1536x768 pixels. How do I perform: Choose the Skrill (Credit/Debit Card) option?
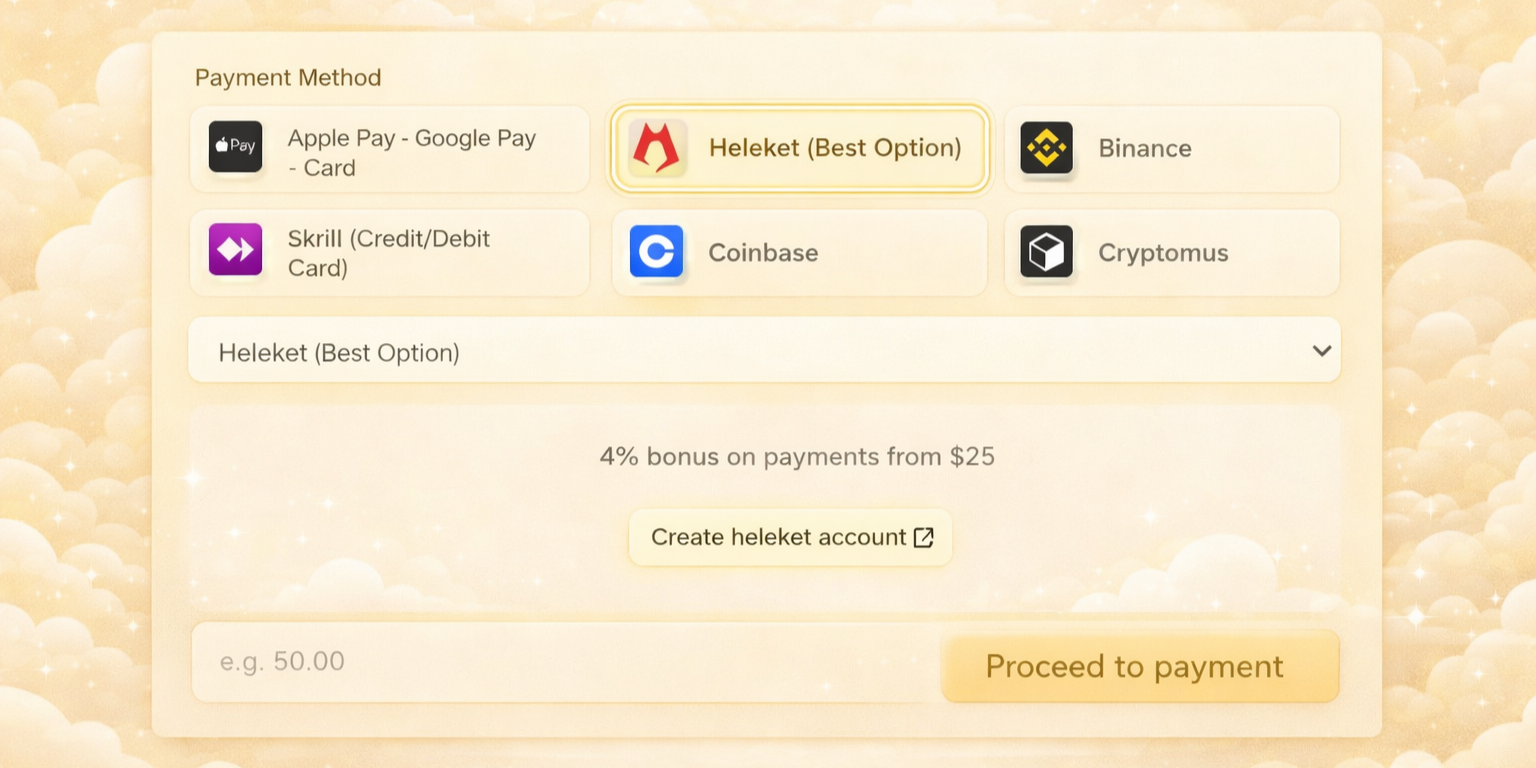390,252
